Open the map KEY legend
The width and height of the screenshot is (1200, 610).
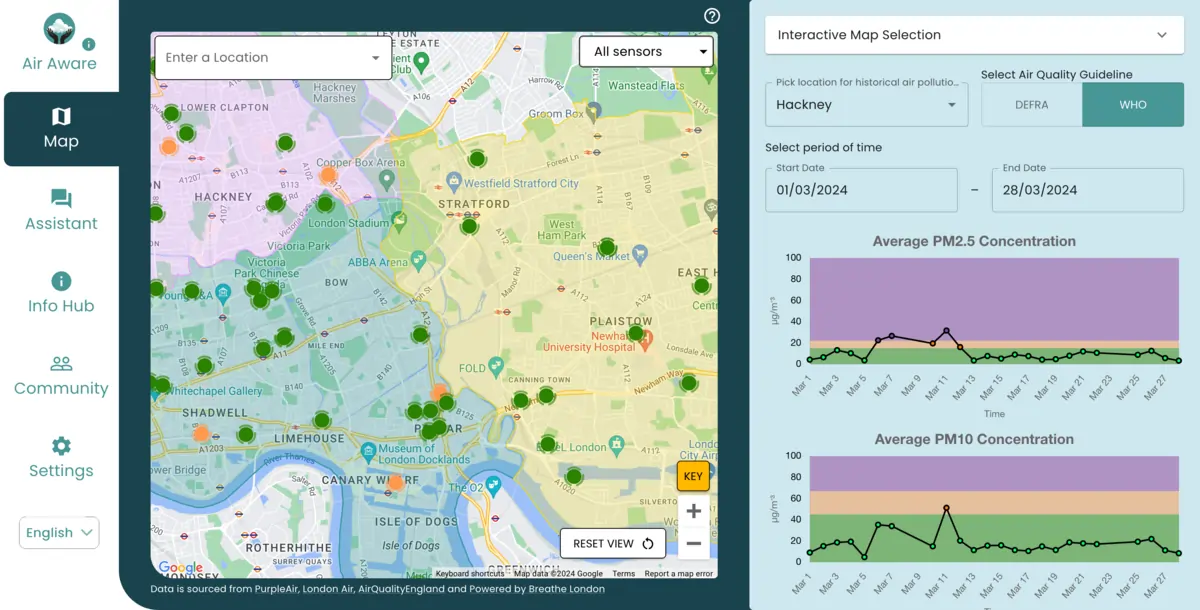693,476
